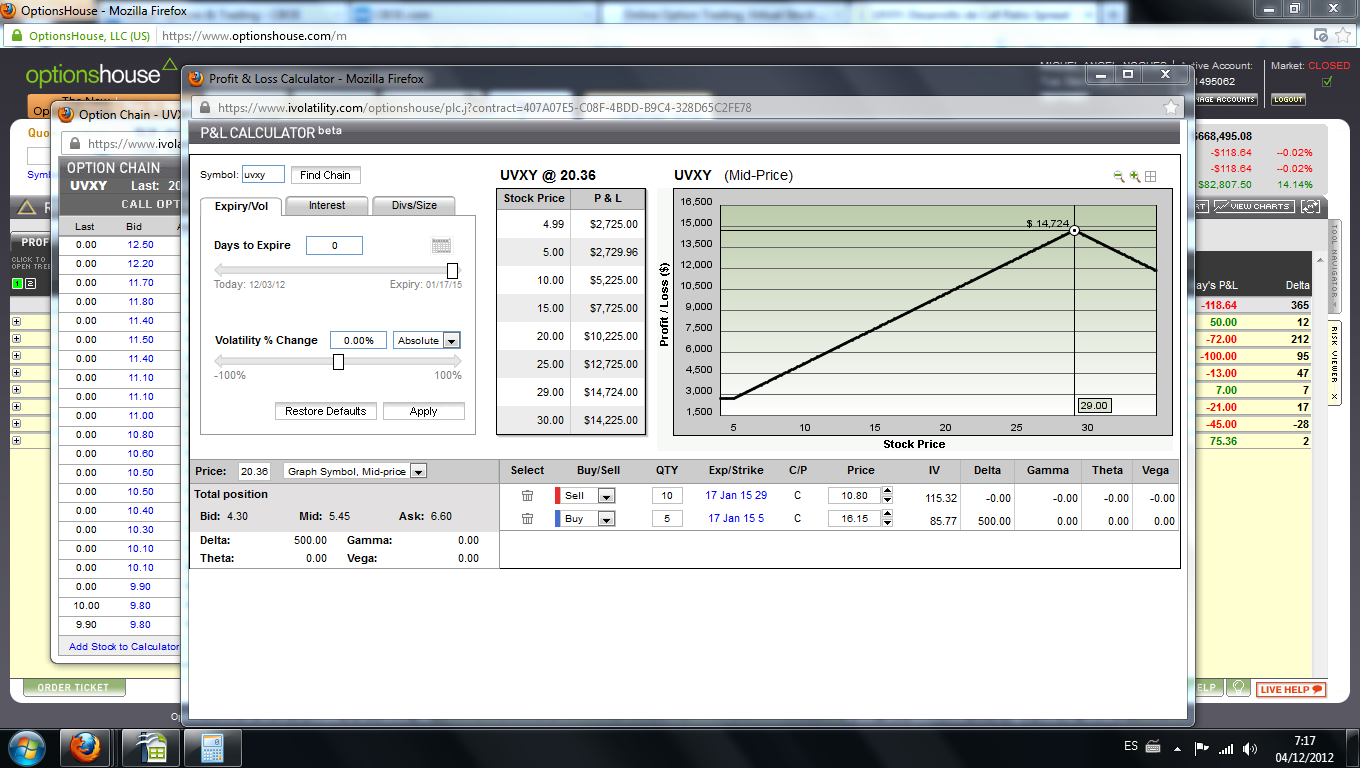The image size is (1360, 768).
Task: Bookmark the P&L Calculator page star
Action: [x=1171, y=107]
